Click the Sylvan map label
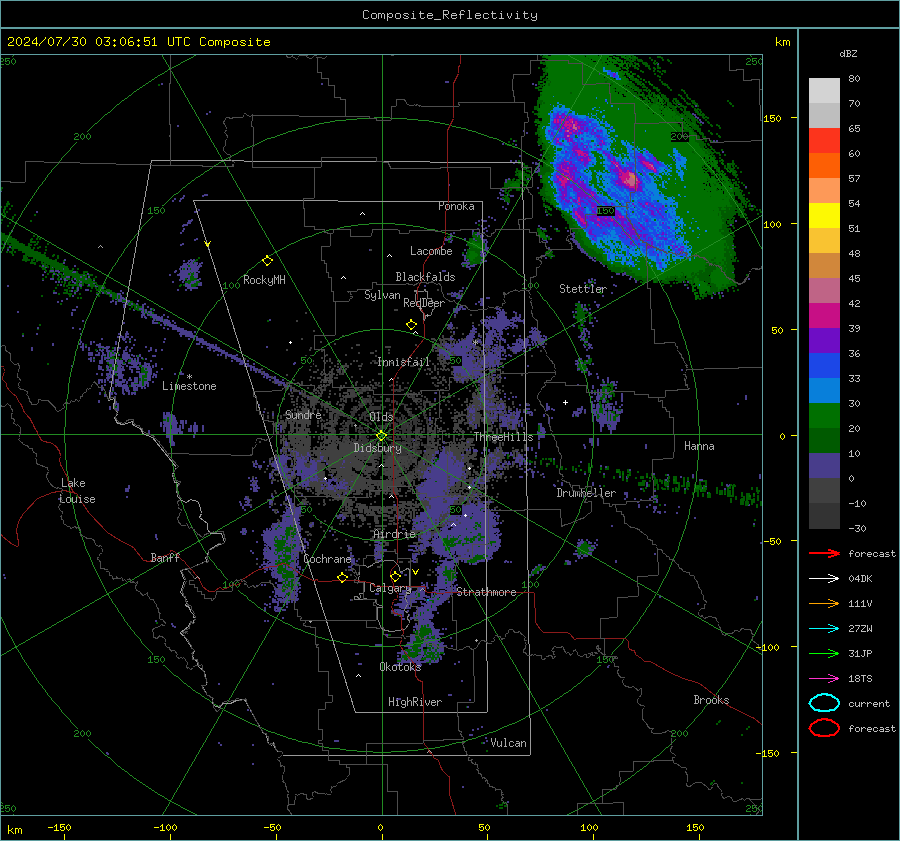This screenshot has width=900, height=841. click(382, 295)
